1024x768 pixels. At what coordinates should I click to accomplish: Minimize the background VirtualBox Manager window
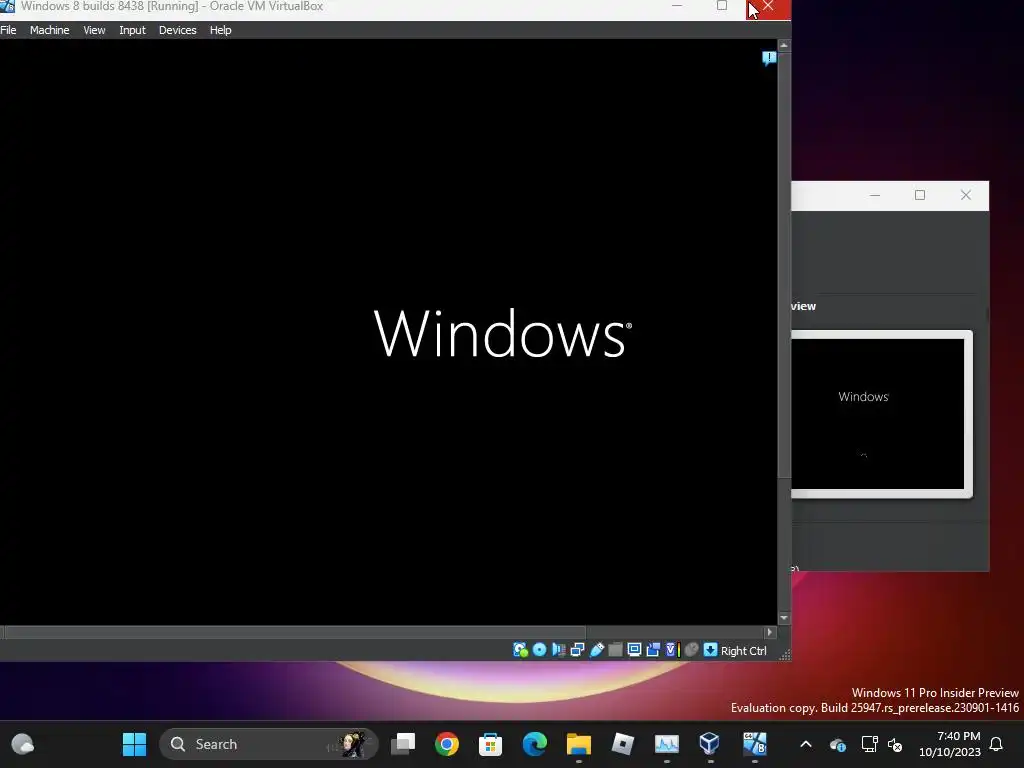point(875,195)
